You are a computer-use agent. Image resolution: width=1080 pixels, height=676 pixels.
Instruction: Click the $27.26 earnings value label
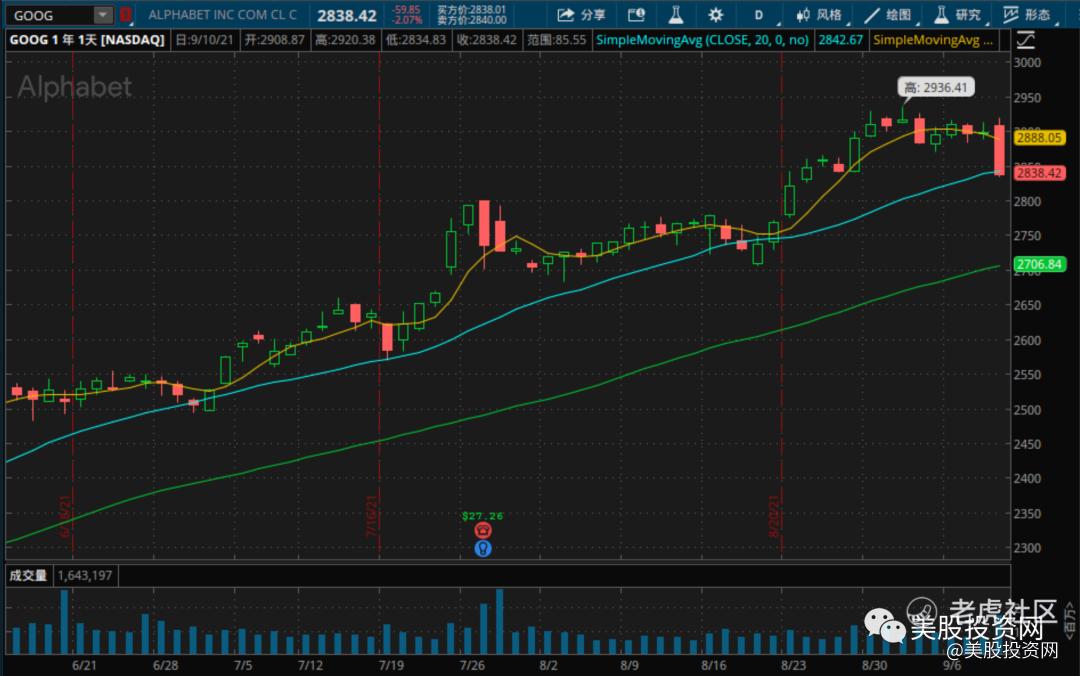coord(482,515)
